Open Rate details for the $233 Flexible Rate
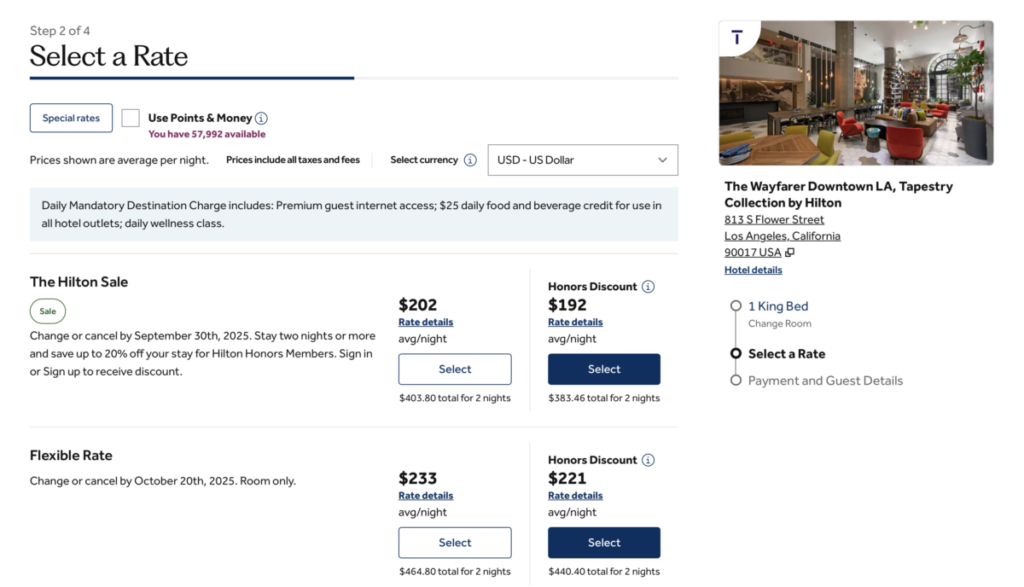Viewport: 1024px width, 587px height. [x=426, y=496]
